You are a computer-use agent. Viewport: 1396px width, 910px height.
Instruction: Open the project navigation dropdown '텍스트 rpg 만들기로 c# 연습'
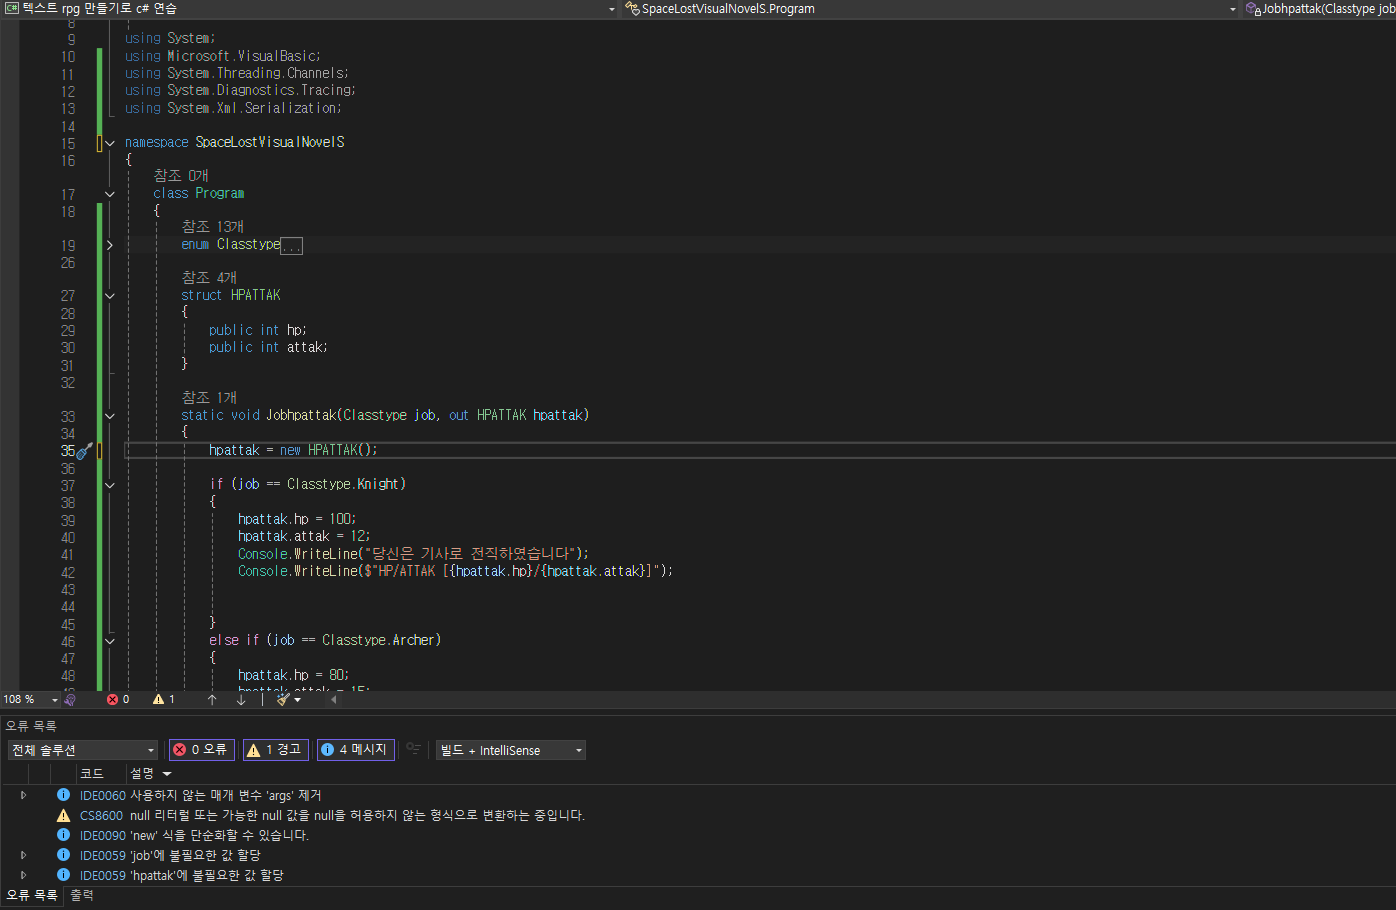310,9
